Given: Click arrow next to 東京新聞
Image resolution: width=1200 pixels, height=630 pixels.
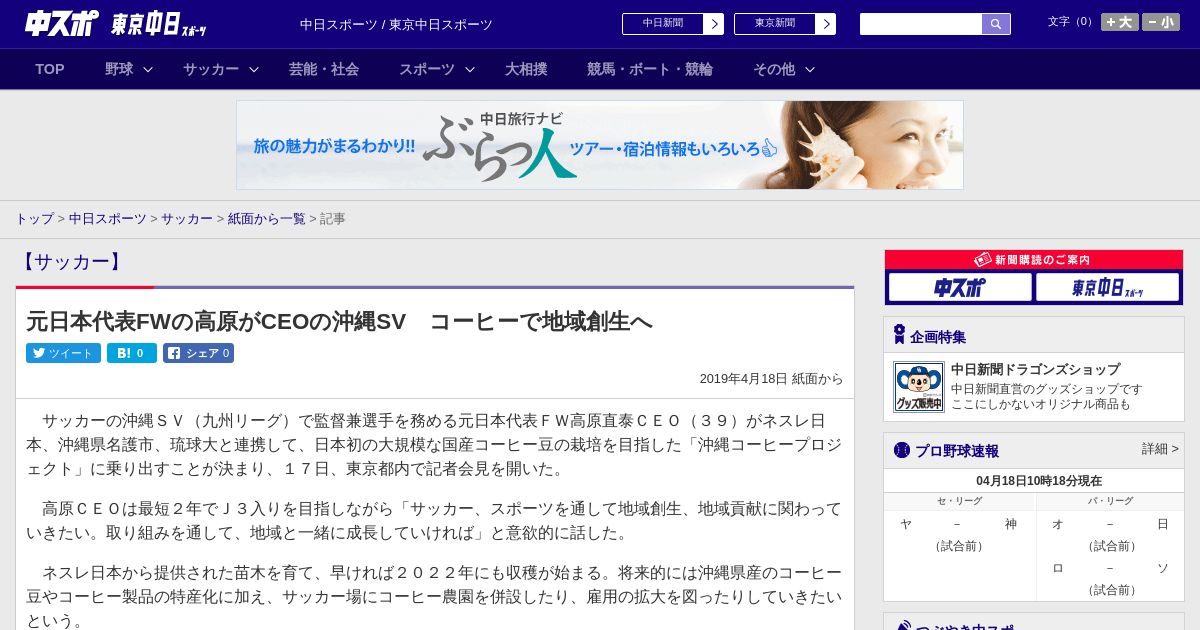Looking at the screenshot, I should 826,24.
